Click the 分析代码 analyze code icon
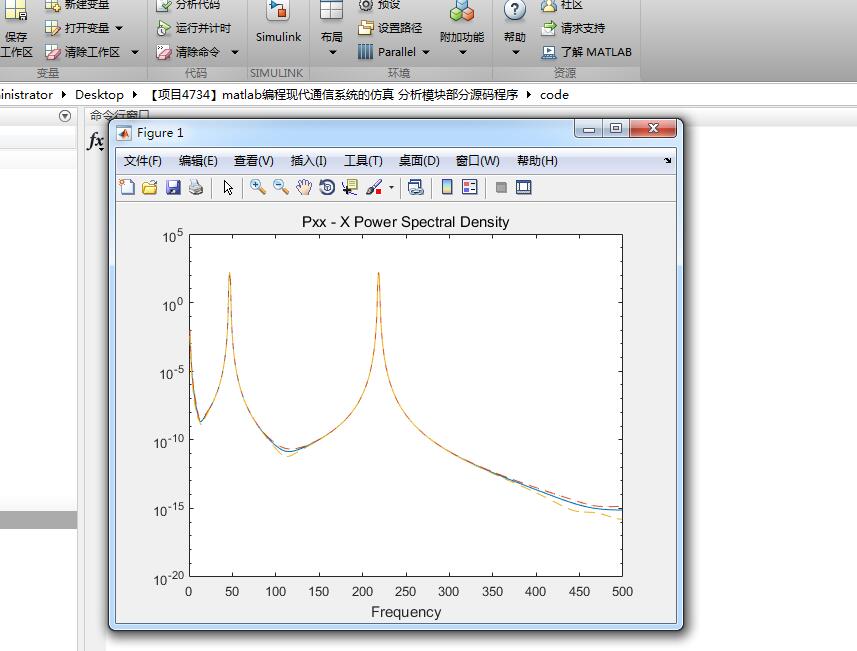 tap(164, 5)
